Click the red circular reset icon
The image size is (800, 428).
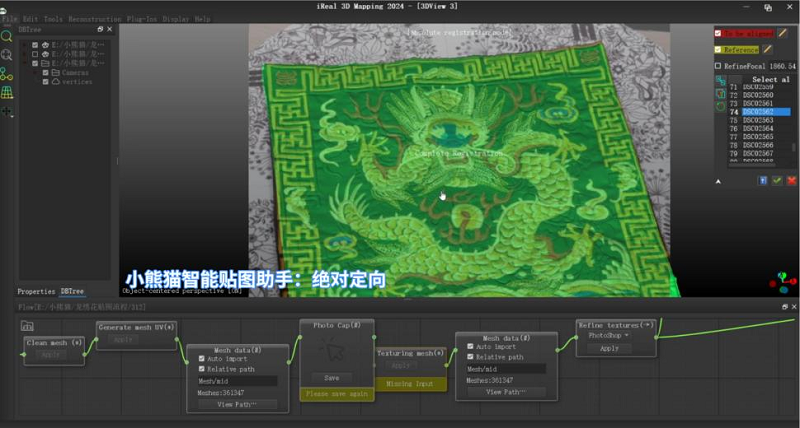(x=720, y=106)
